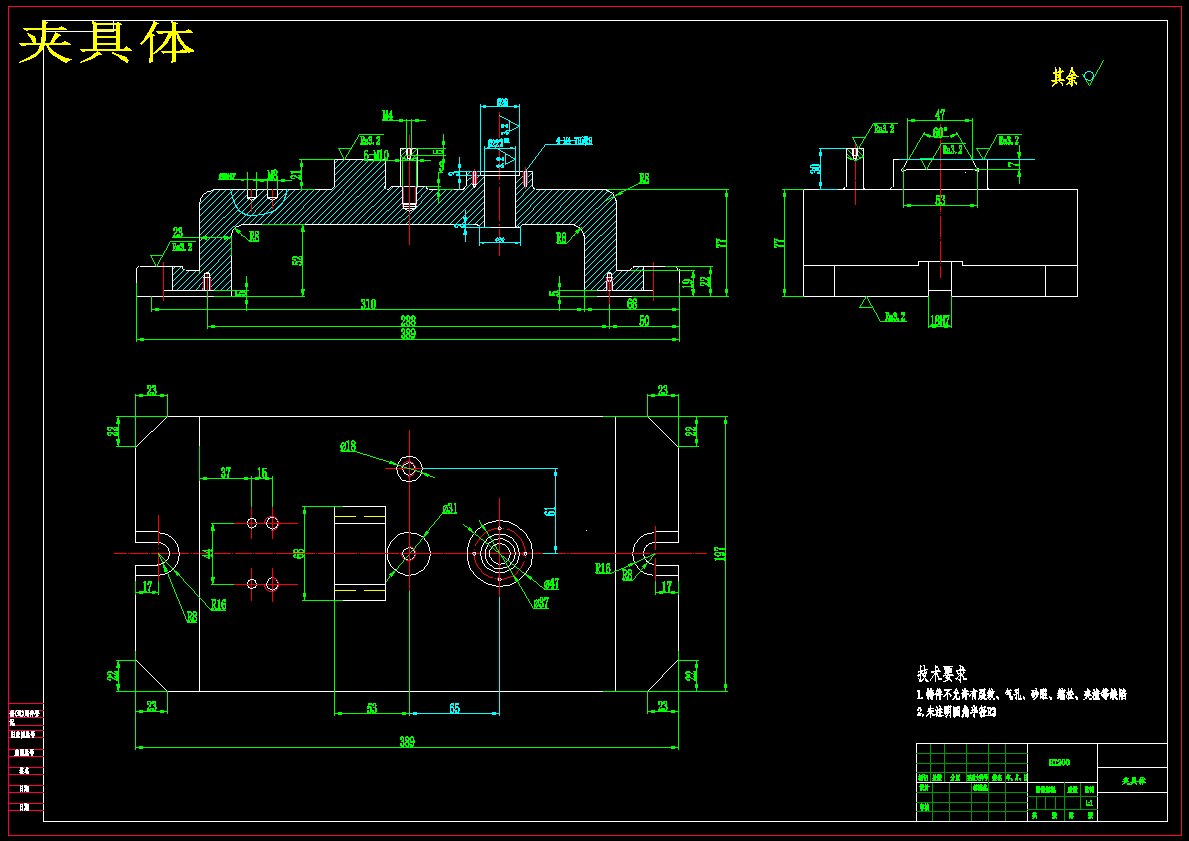Select the 6-M10 thread callout

point(376,155)
